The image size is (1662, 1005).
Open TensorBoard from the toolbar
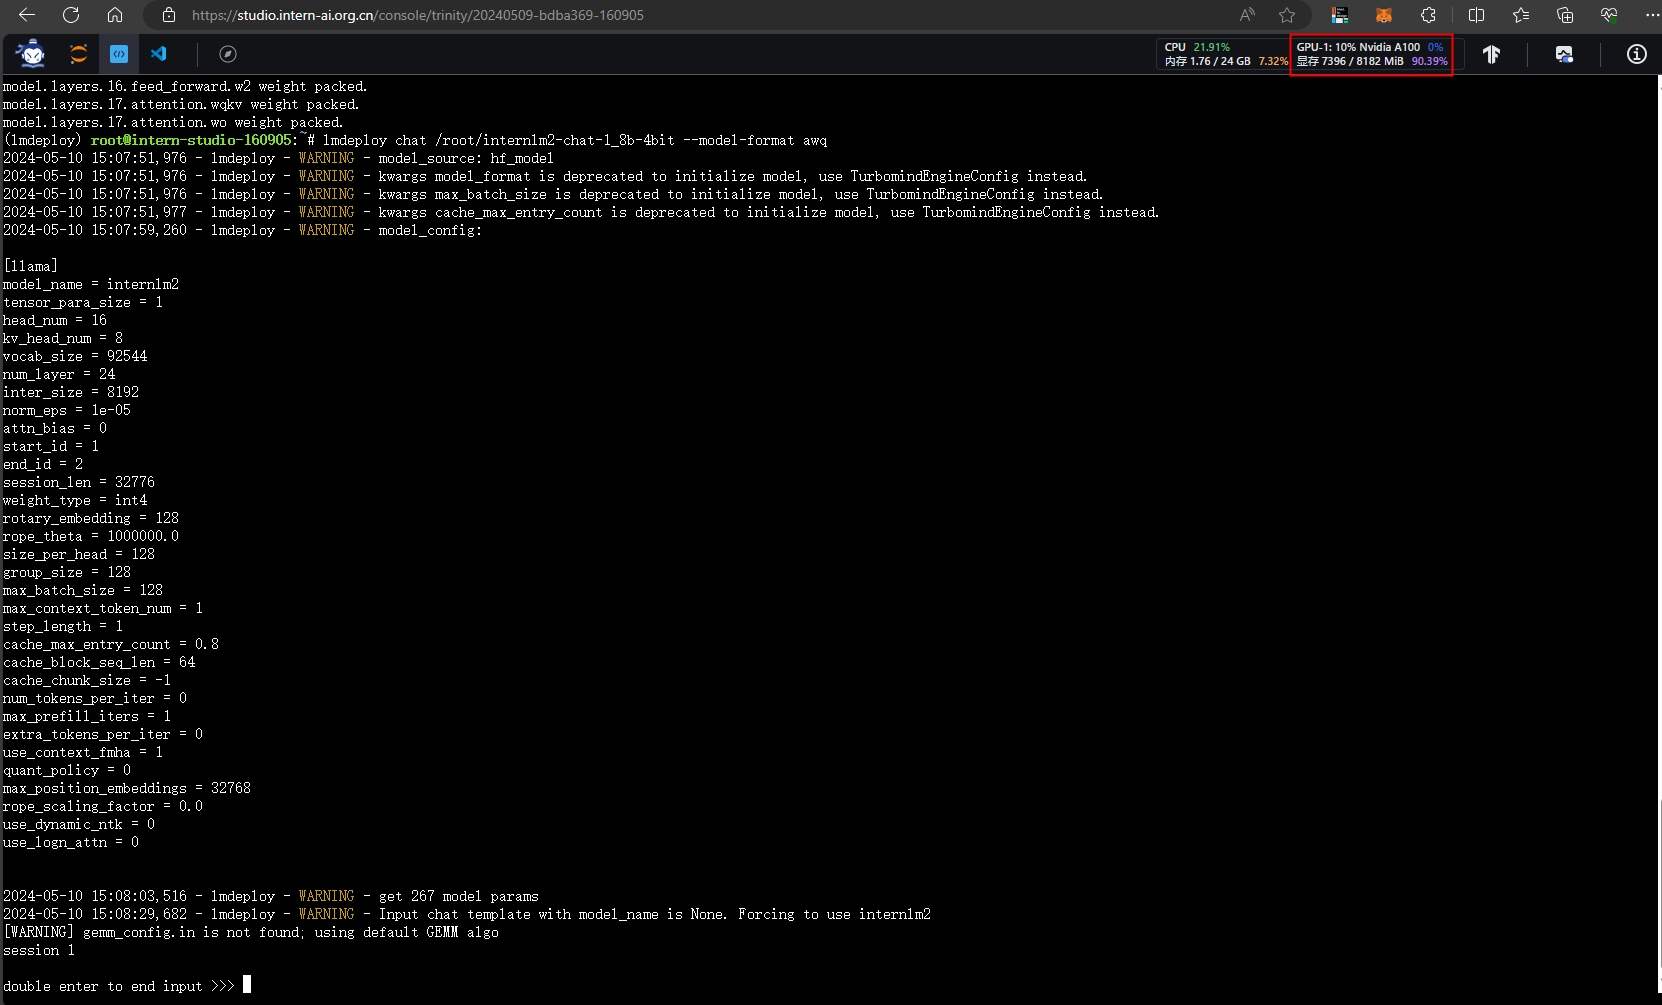[1491, 54]
